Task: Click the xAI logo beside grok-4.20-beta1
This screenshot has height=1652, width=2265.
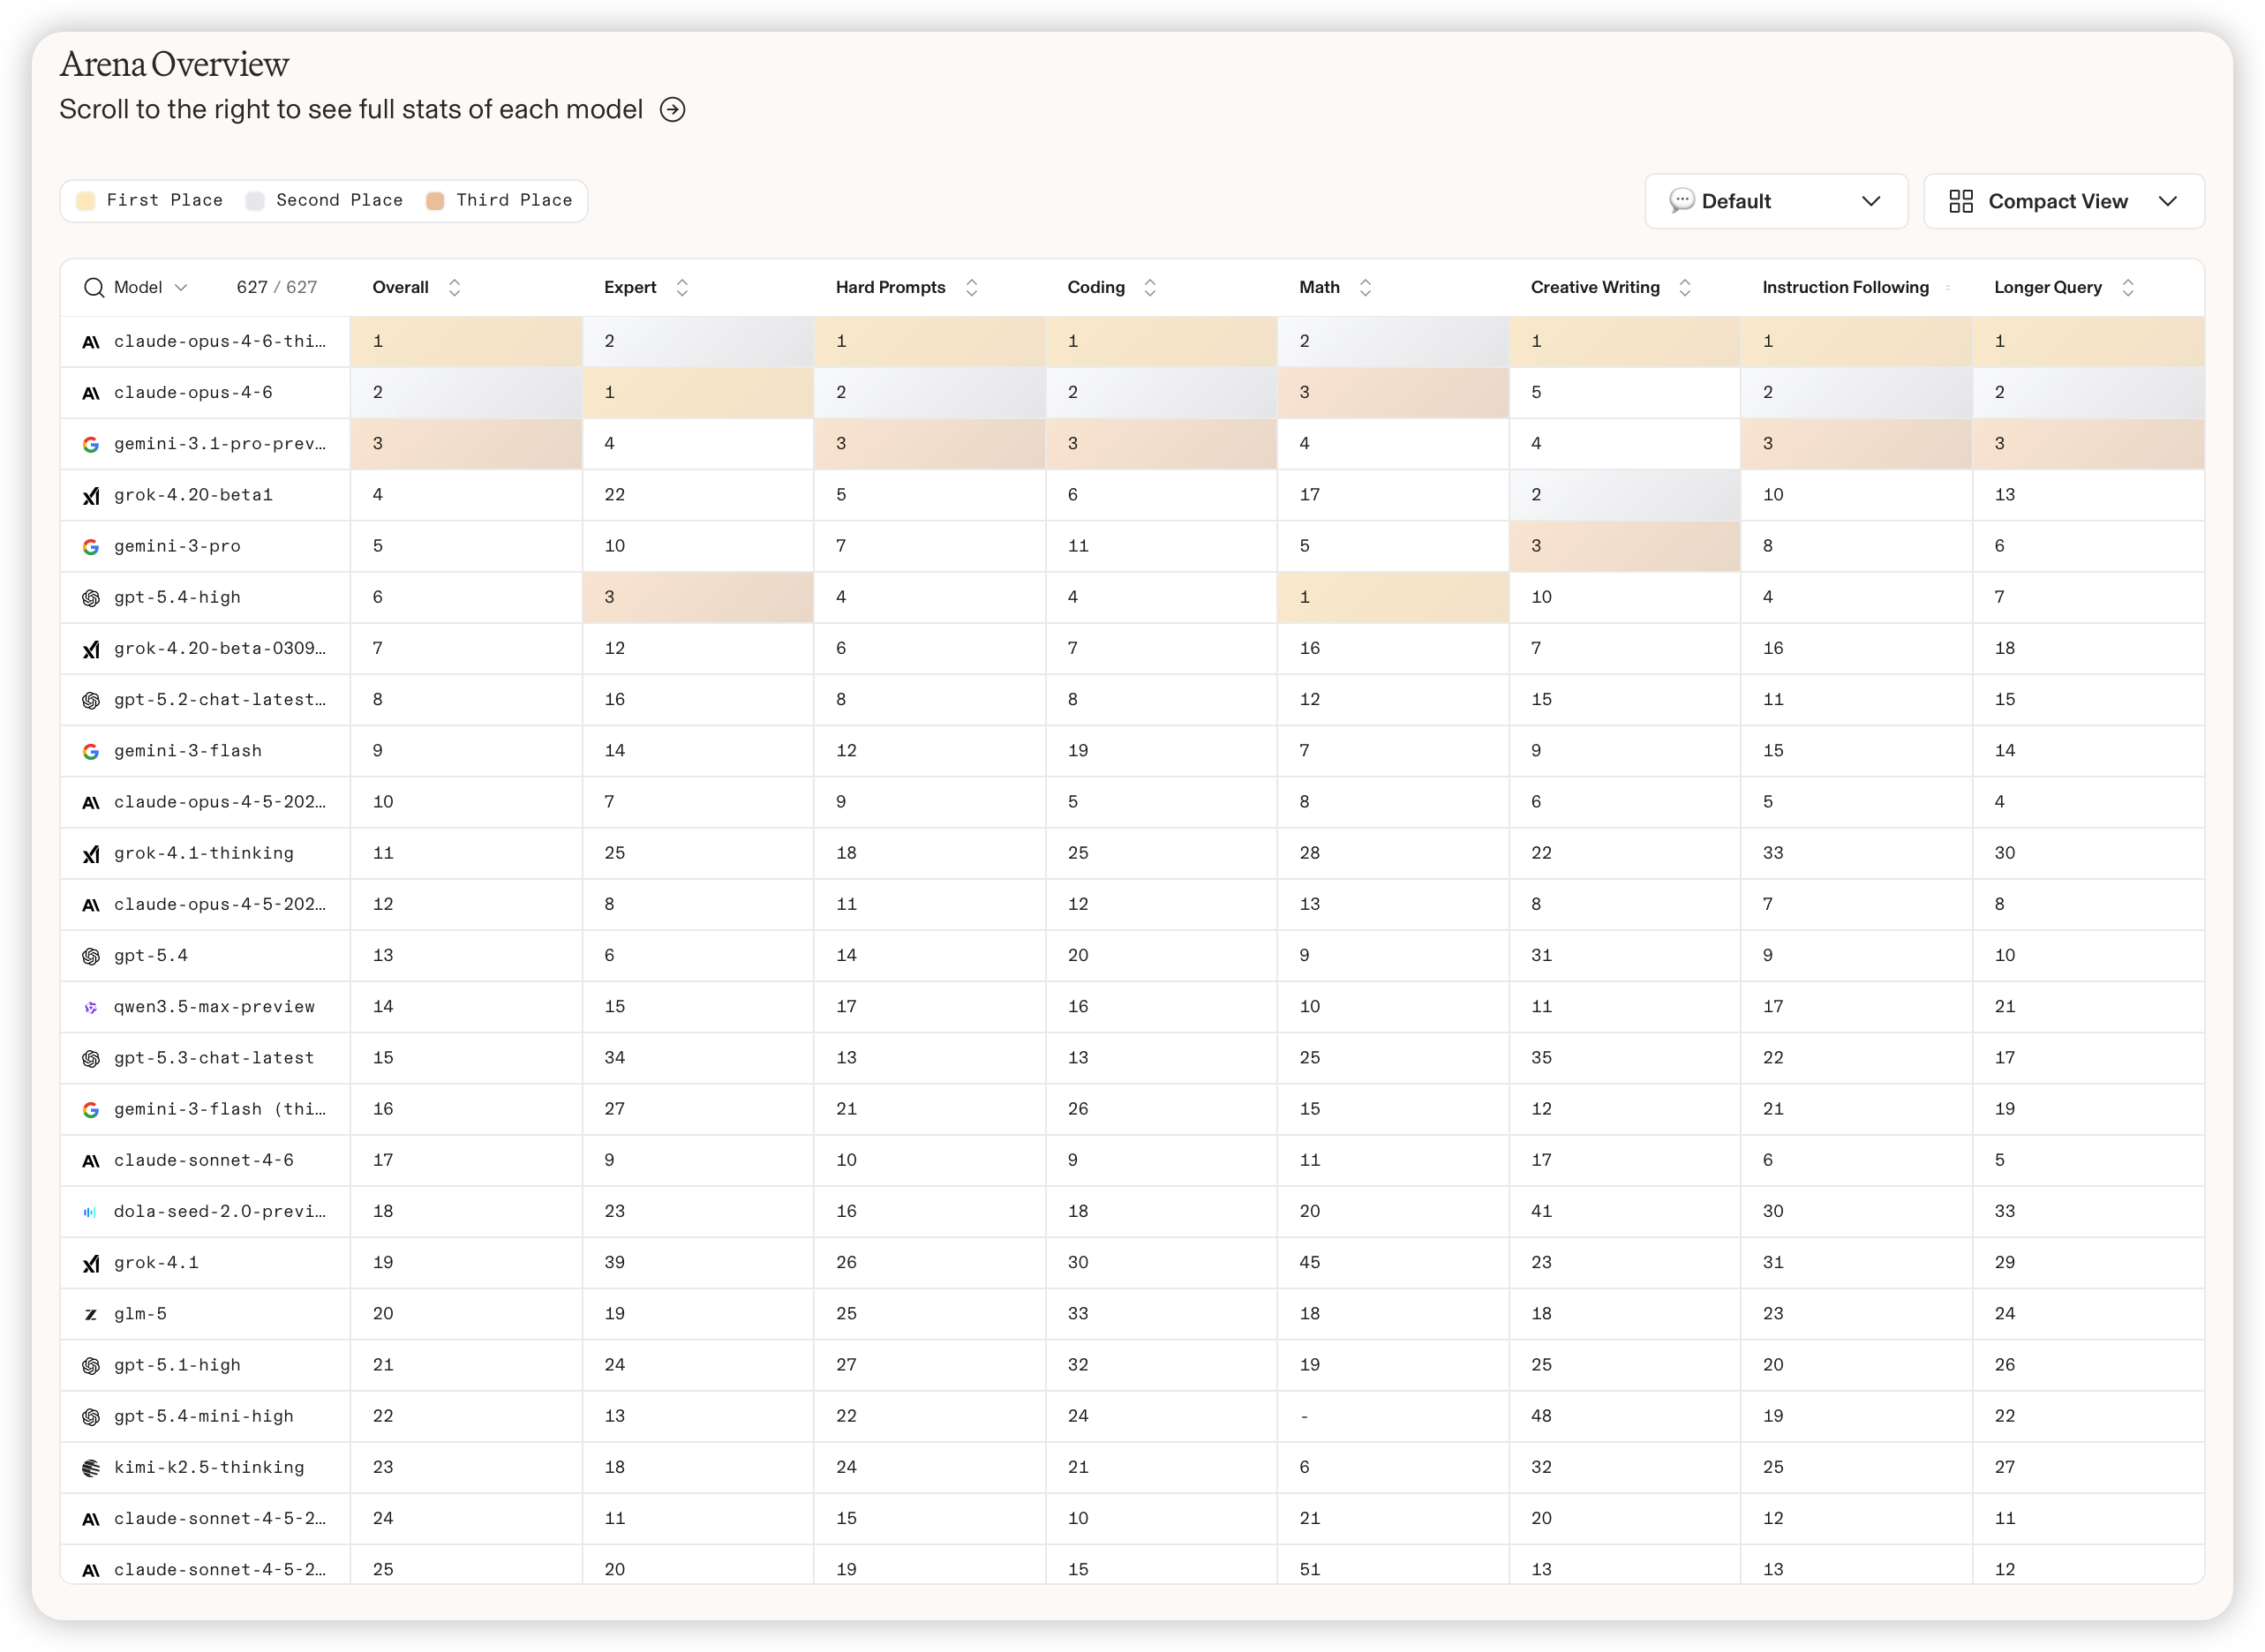Action: (x=91, y=496)
